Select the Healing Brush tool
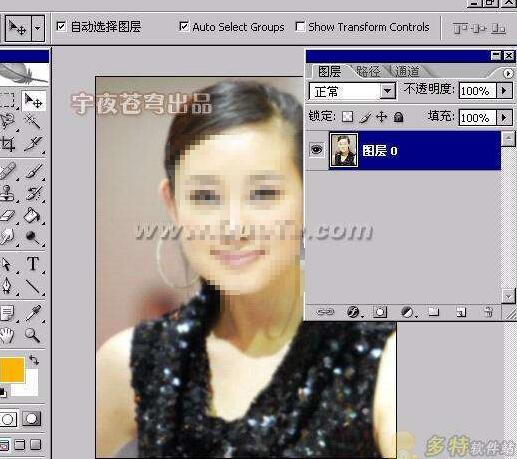The image size is (517, 459). tap(7, 171)
